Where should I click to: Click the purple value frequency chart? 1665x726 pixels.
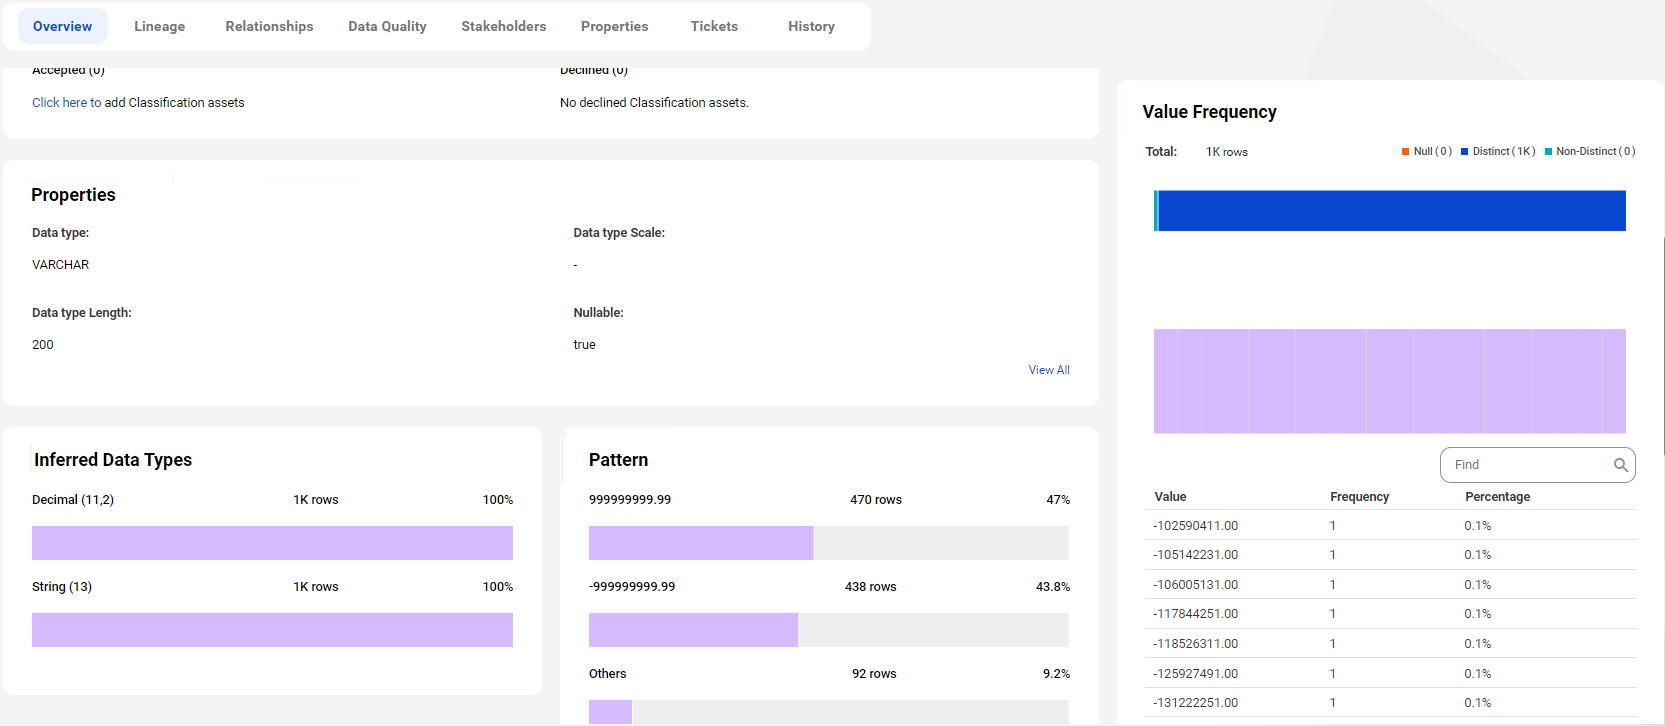[x=1390, y=381]
